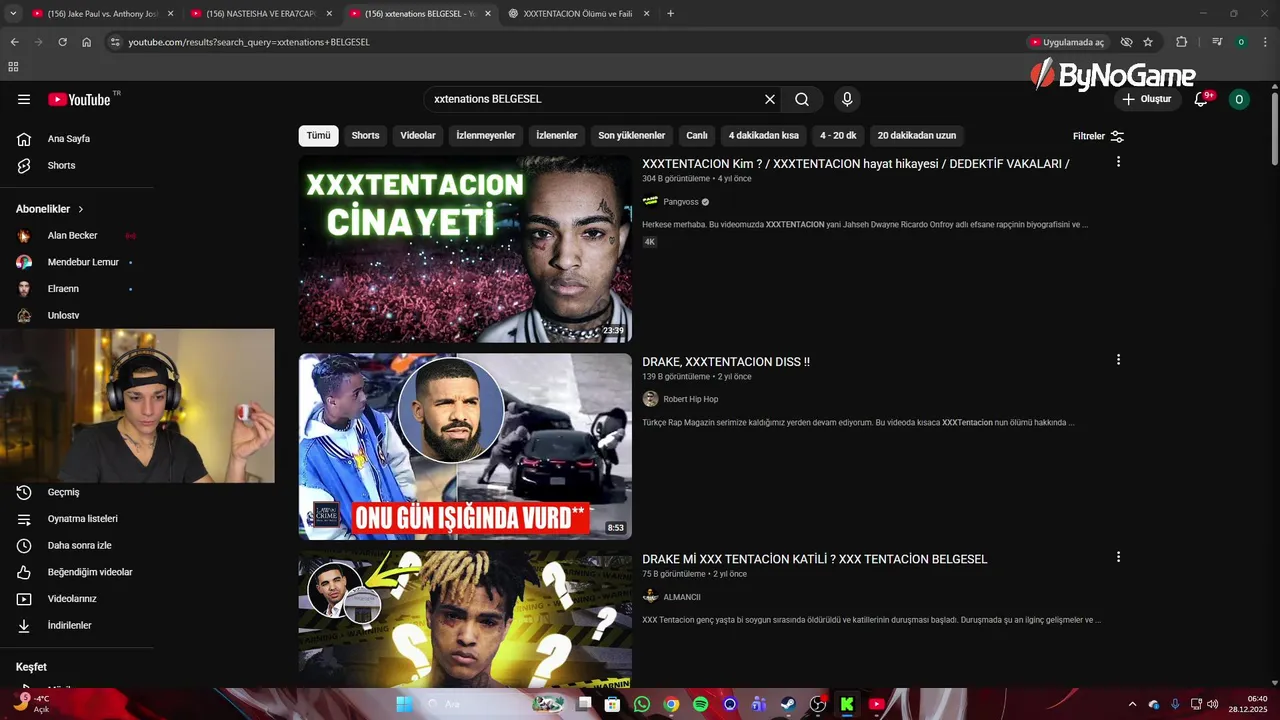Open Chrome apps grid shortcut
Image resolution: width=1280 pixels, height=720 pixels.
coord(13,67)
